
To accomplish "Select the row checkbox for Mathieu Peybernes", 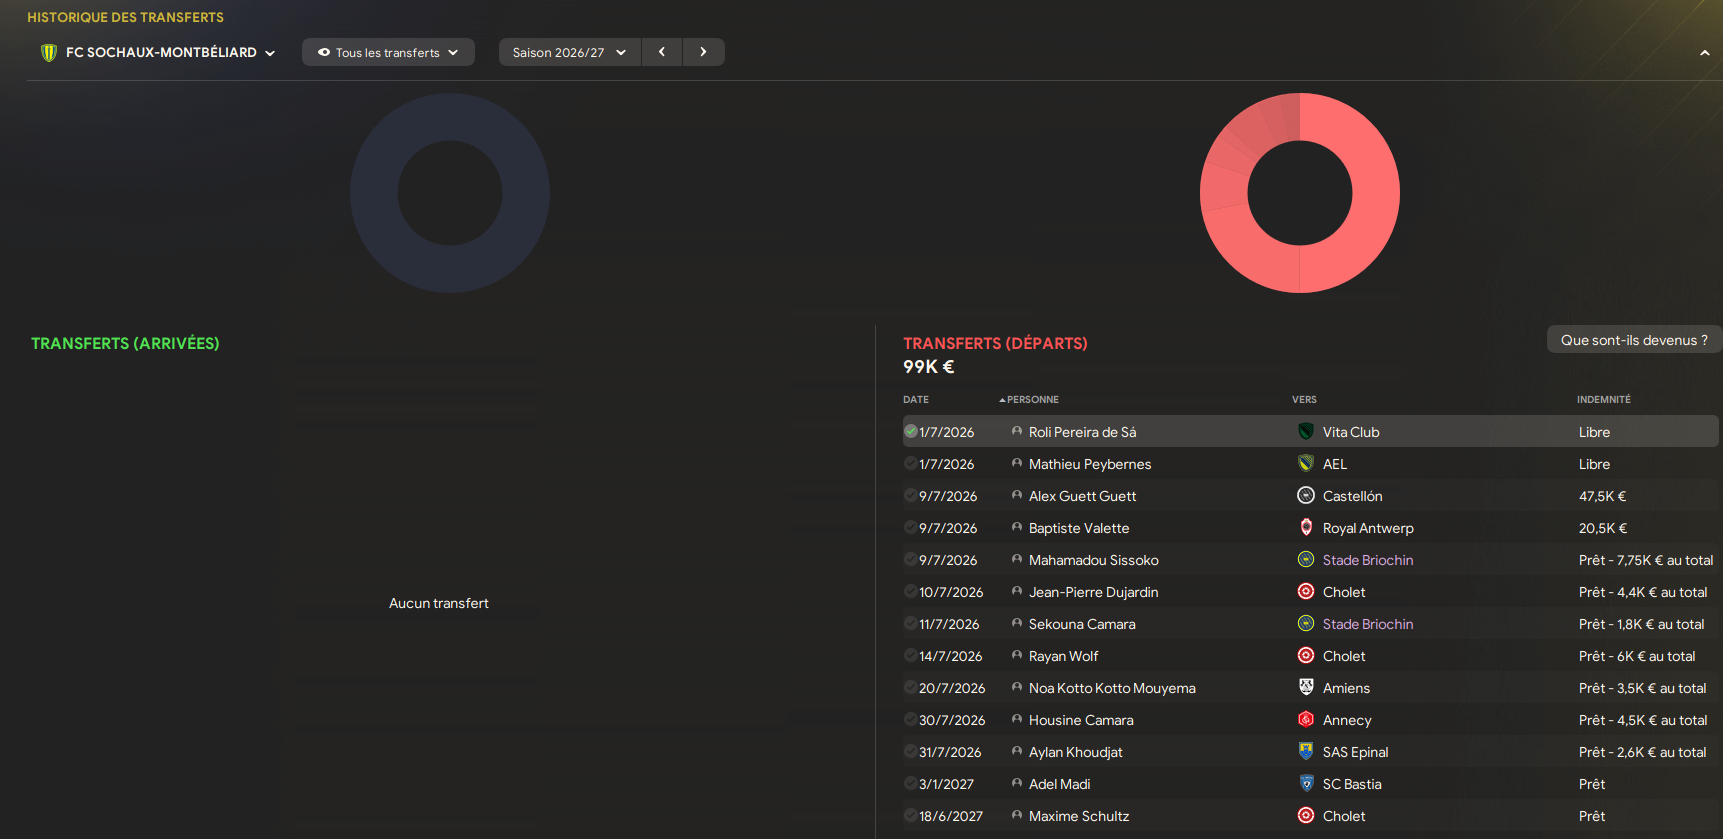I will (x=911, y=463).
